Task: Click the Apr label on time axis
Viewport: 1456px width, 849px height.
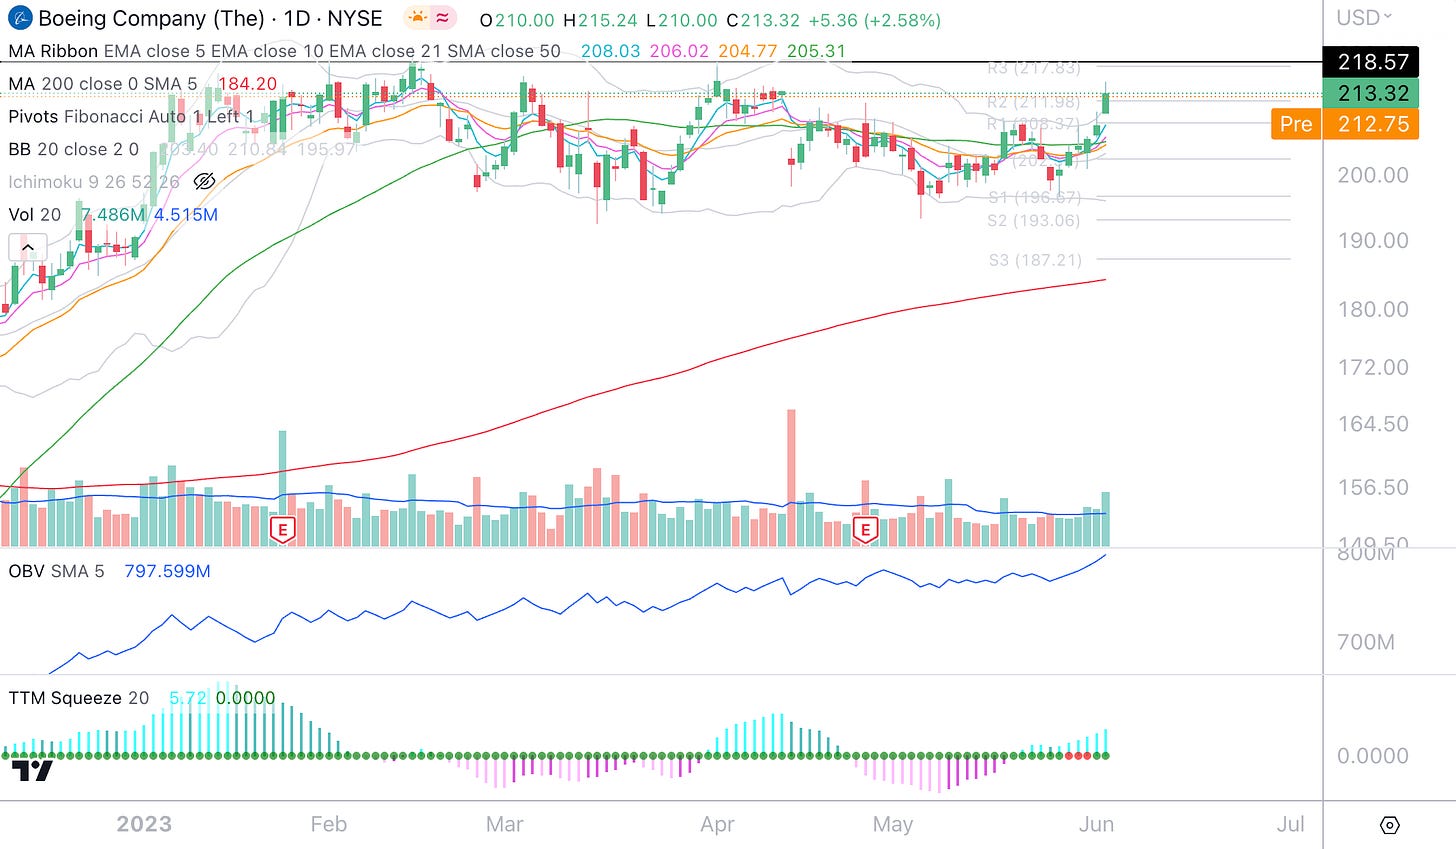Action: (x=717, y=824)
